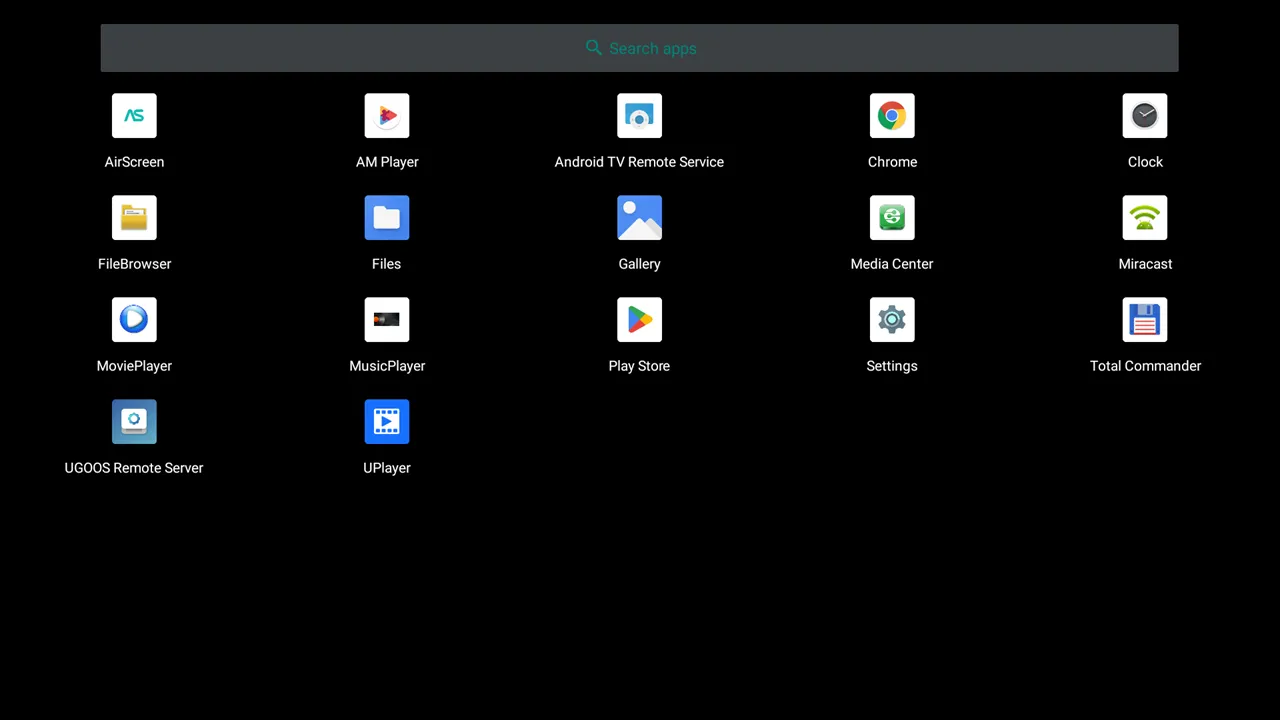Screen dimensions: 1280x720
Task: Open the Miracast app
Action: click(x=1145, y=217)
